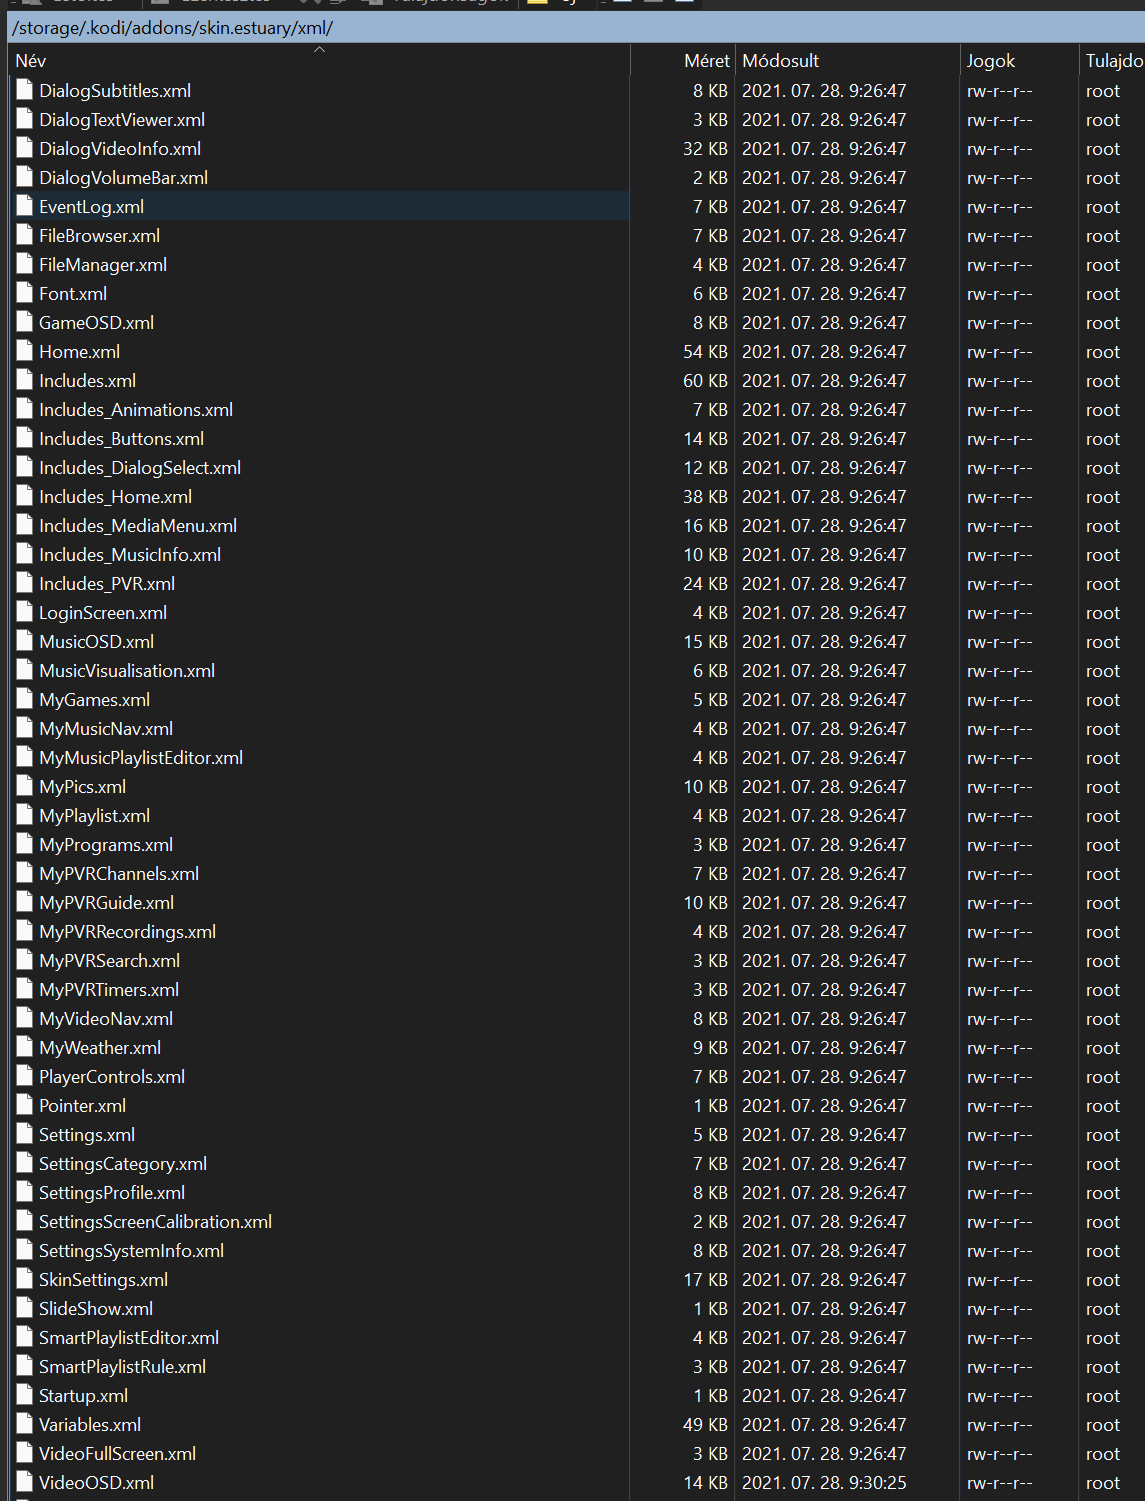Select the FileBrowser.xml file name
The width and height of the screenshot is (1145, 1501).
click(99, 235)
